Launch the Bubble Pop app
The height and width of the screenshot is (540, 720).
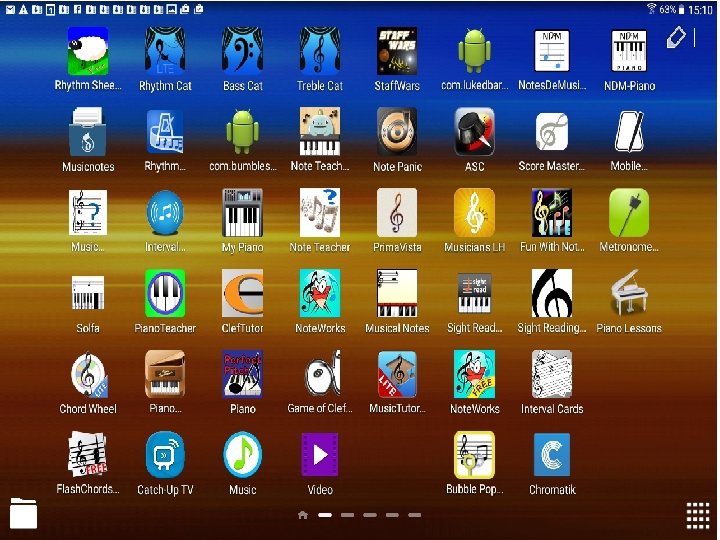474,456
